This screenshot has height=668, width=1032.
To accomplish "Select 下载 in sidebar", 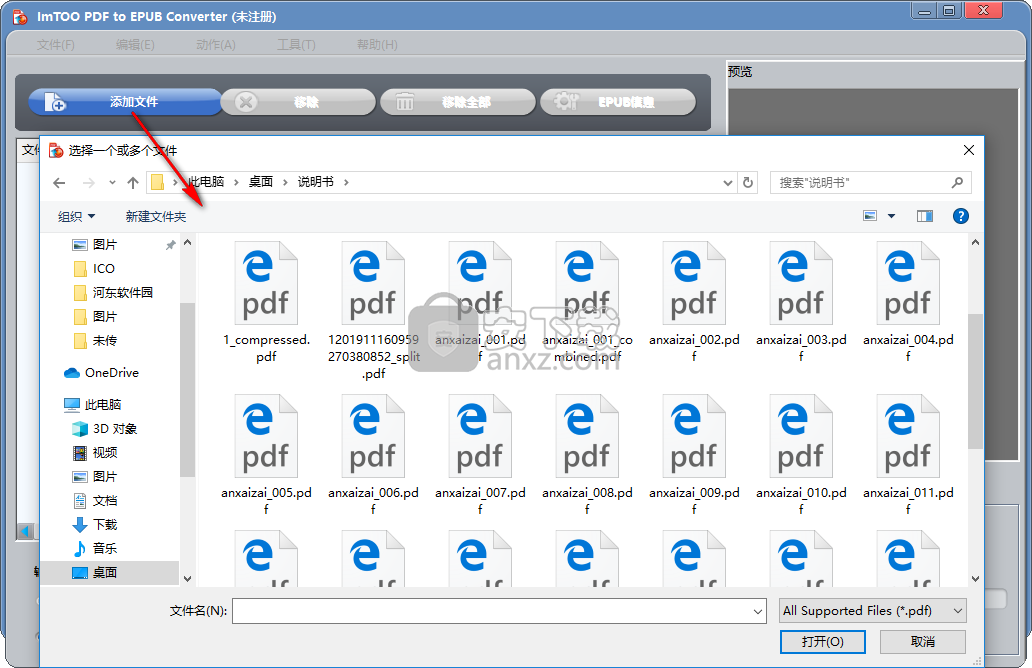I will [105, 525].
